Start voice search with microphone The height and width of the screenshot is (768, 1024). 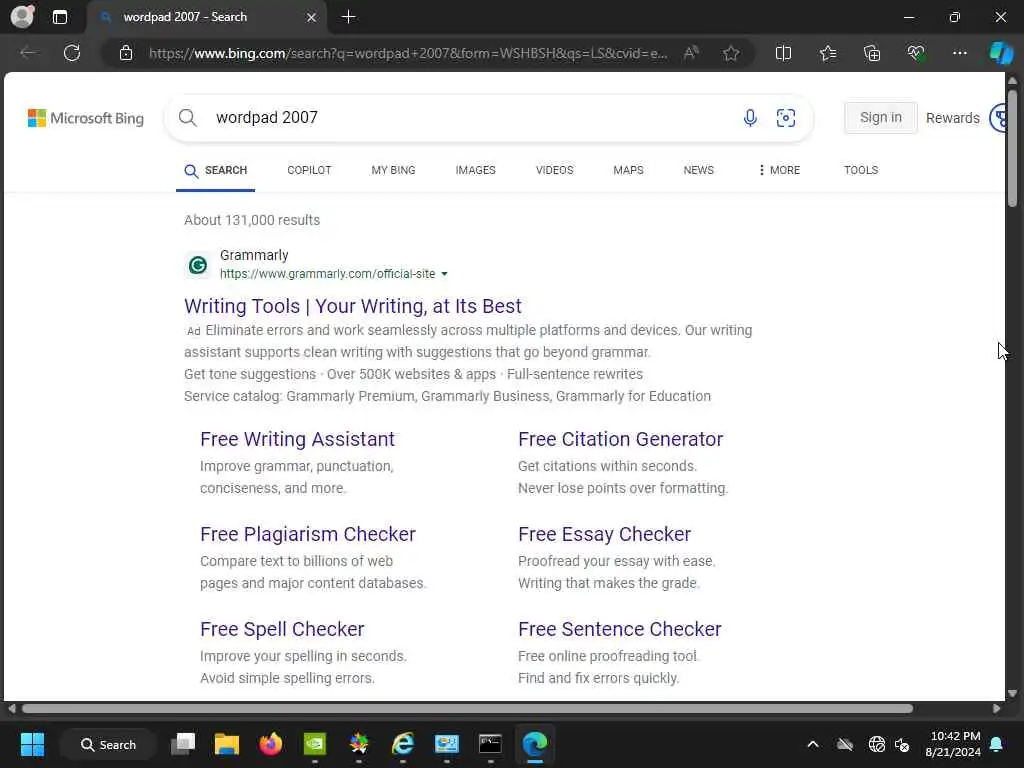pos(750,118)
